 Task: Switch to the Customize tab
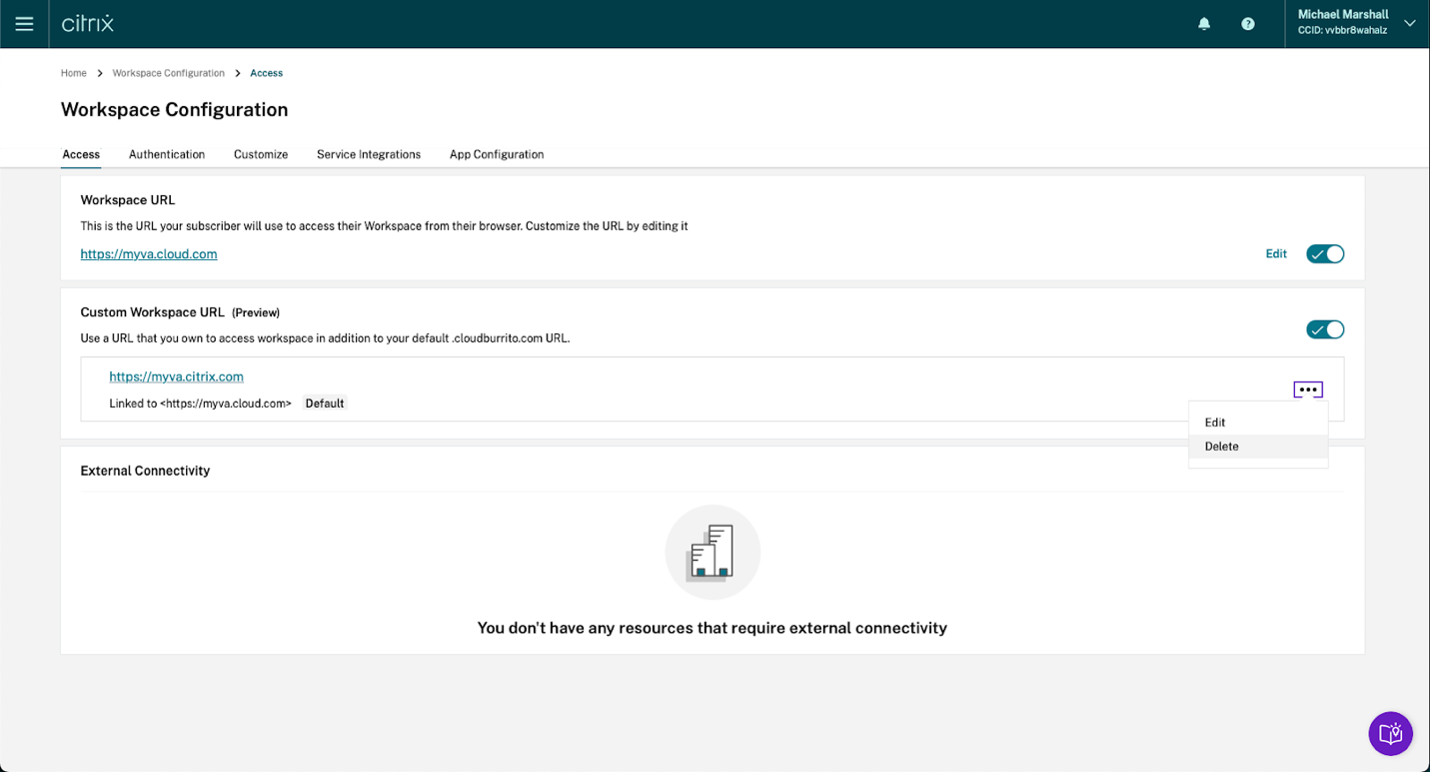(x=261, y=155)
